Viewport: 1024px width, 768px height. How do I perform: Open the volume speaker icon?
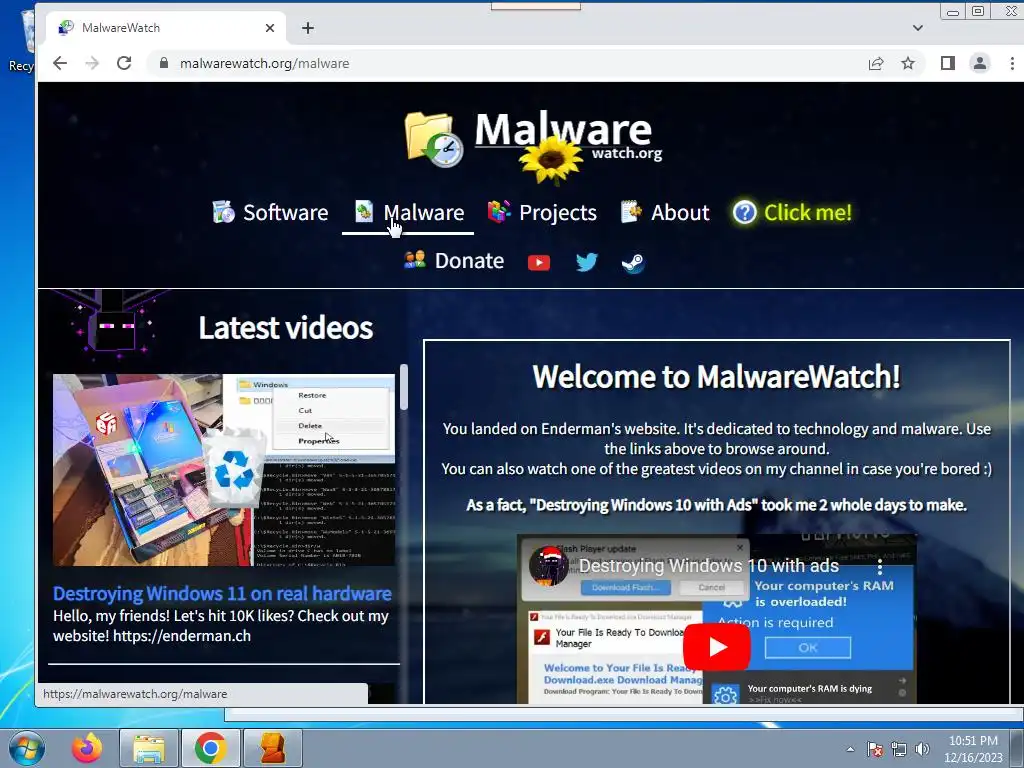(922, 749)
